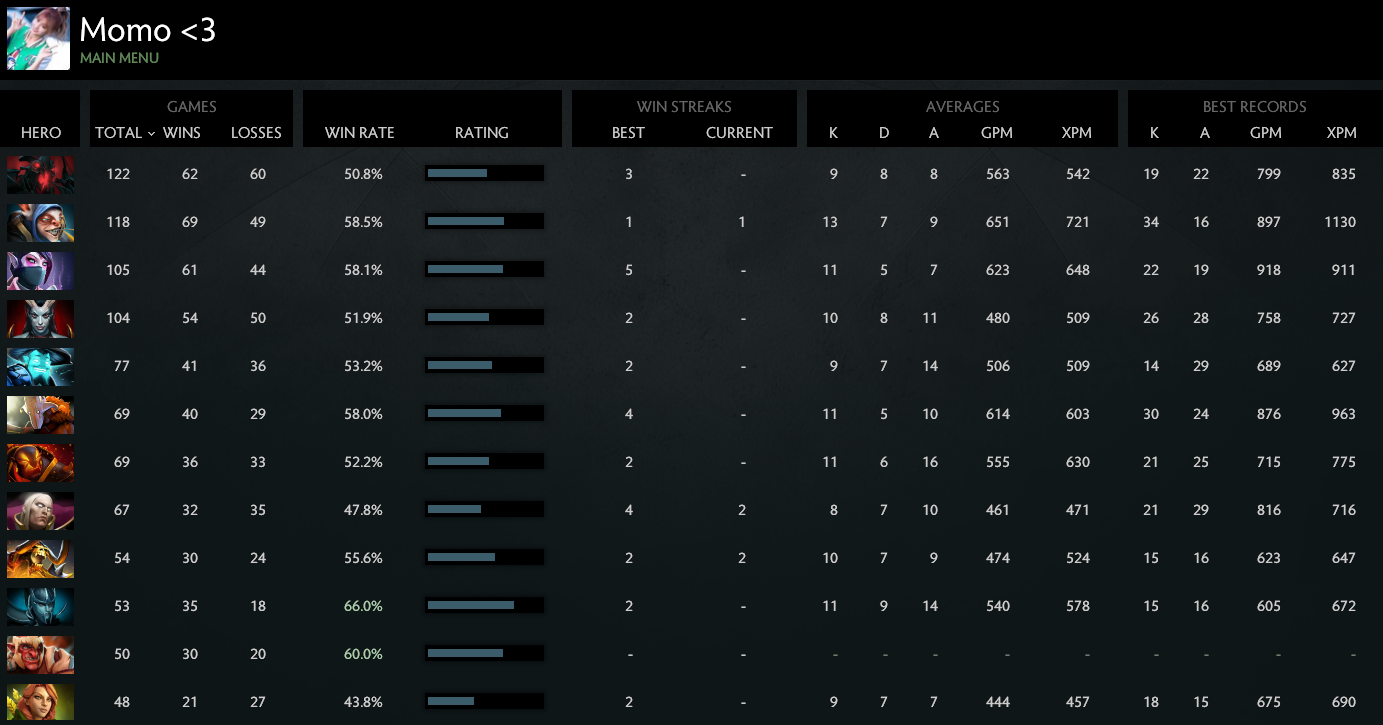This screenshot has height=725, width=1383.
Task: Click the player name Momo <3
Action: 147,31
